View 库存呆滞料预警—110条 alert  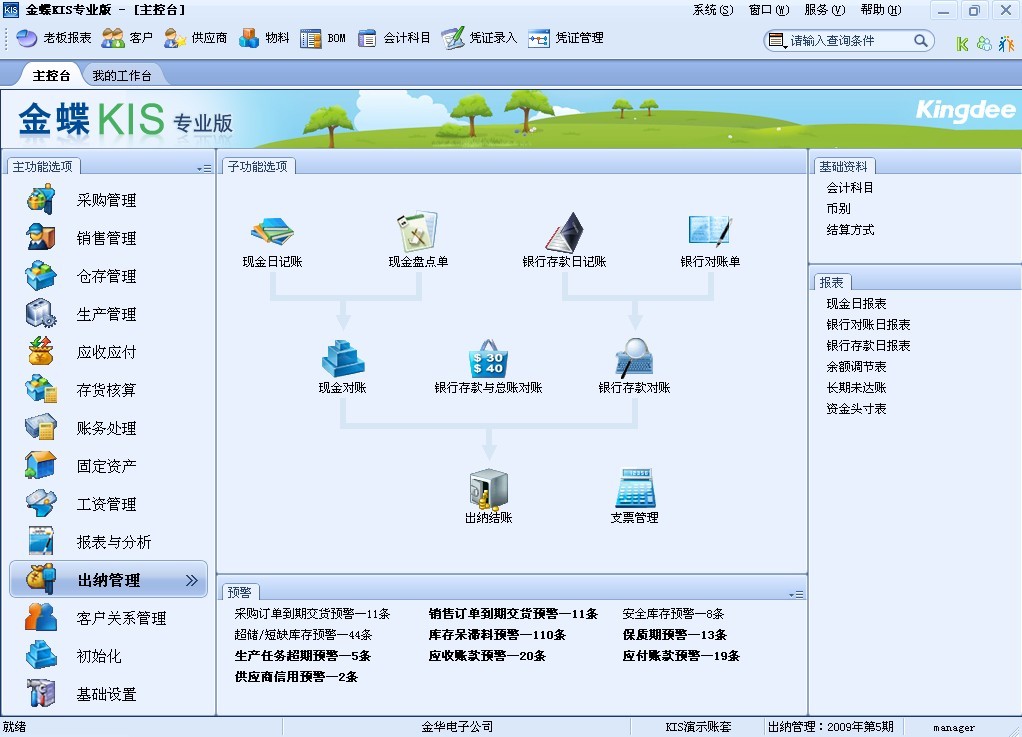497,635
